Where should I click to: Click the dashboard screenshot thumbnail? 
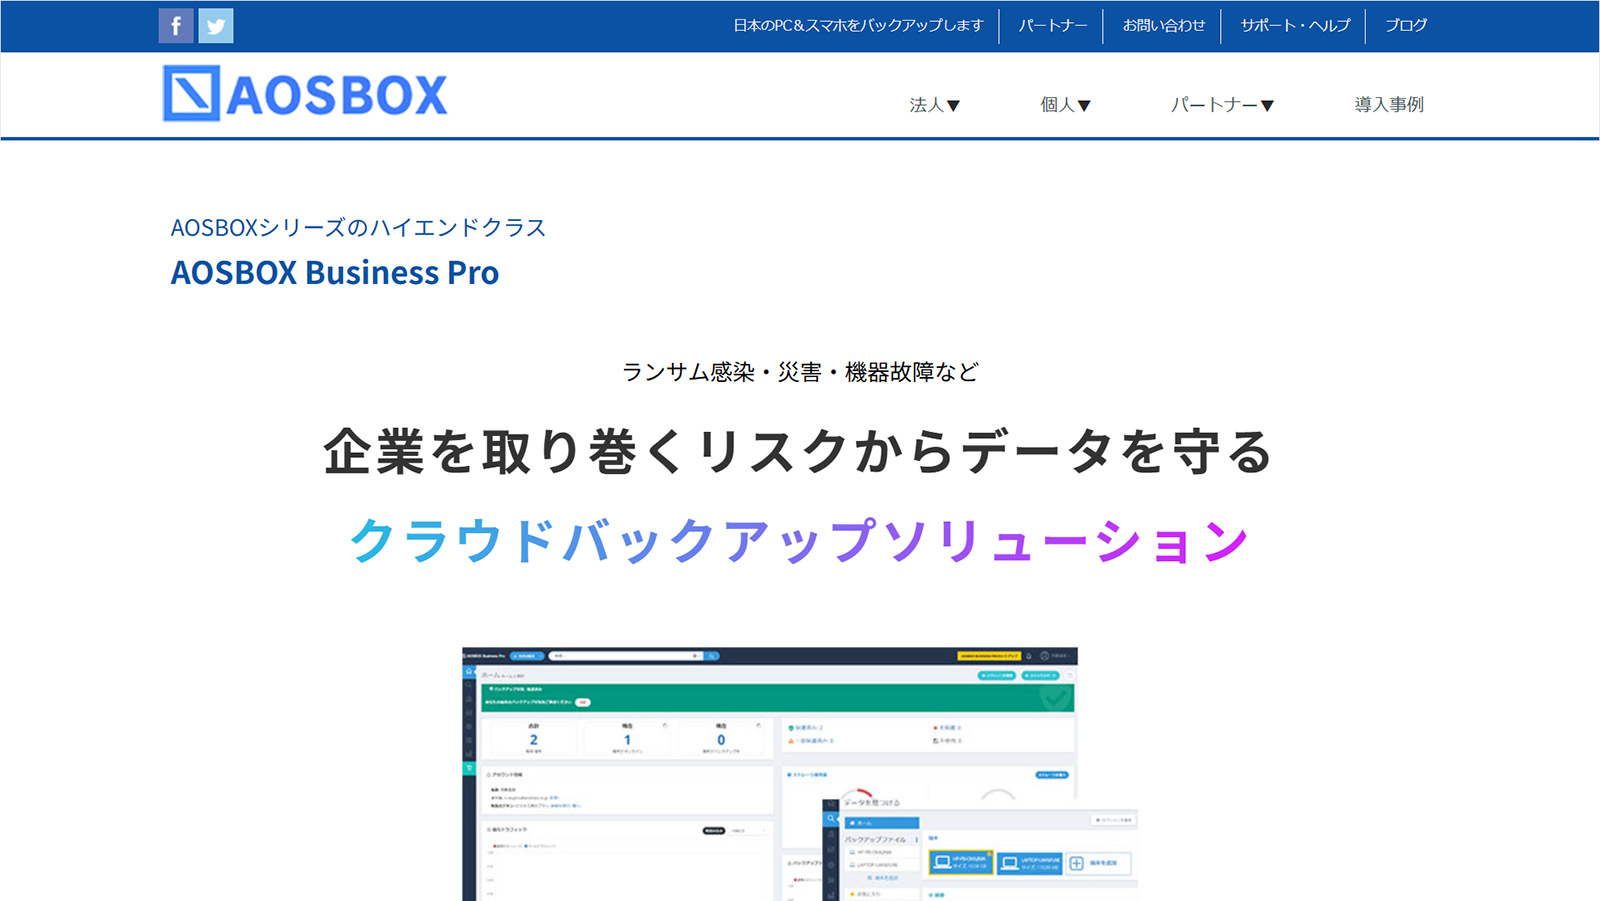point(800,774)
